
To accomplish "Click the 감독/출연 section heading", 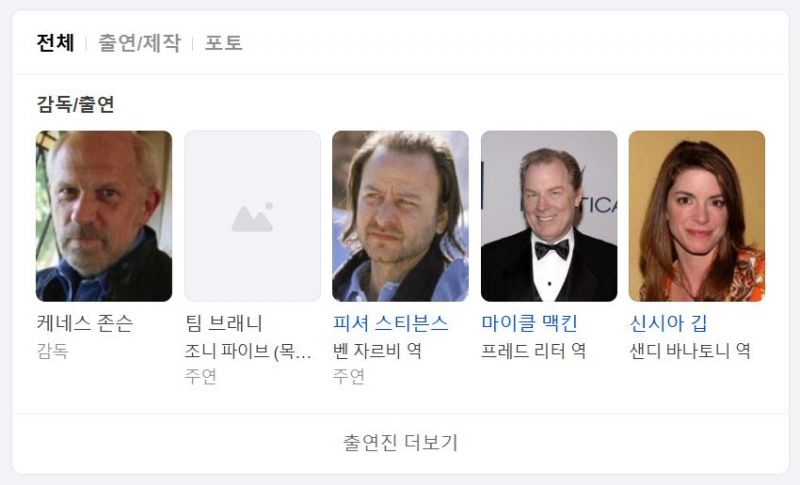I will point(75,104).
